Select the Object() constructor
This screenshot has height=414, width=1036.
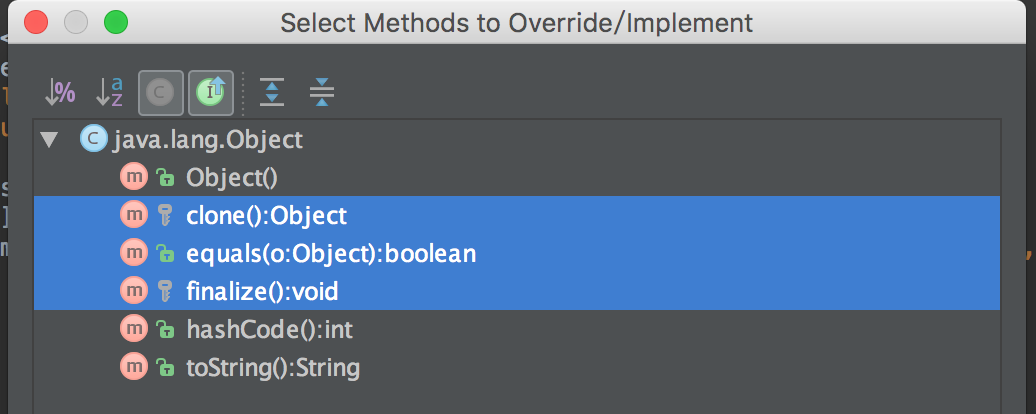(x=231, y=178)
